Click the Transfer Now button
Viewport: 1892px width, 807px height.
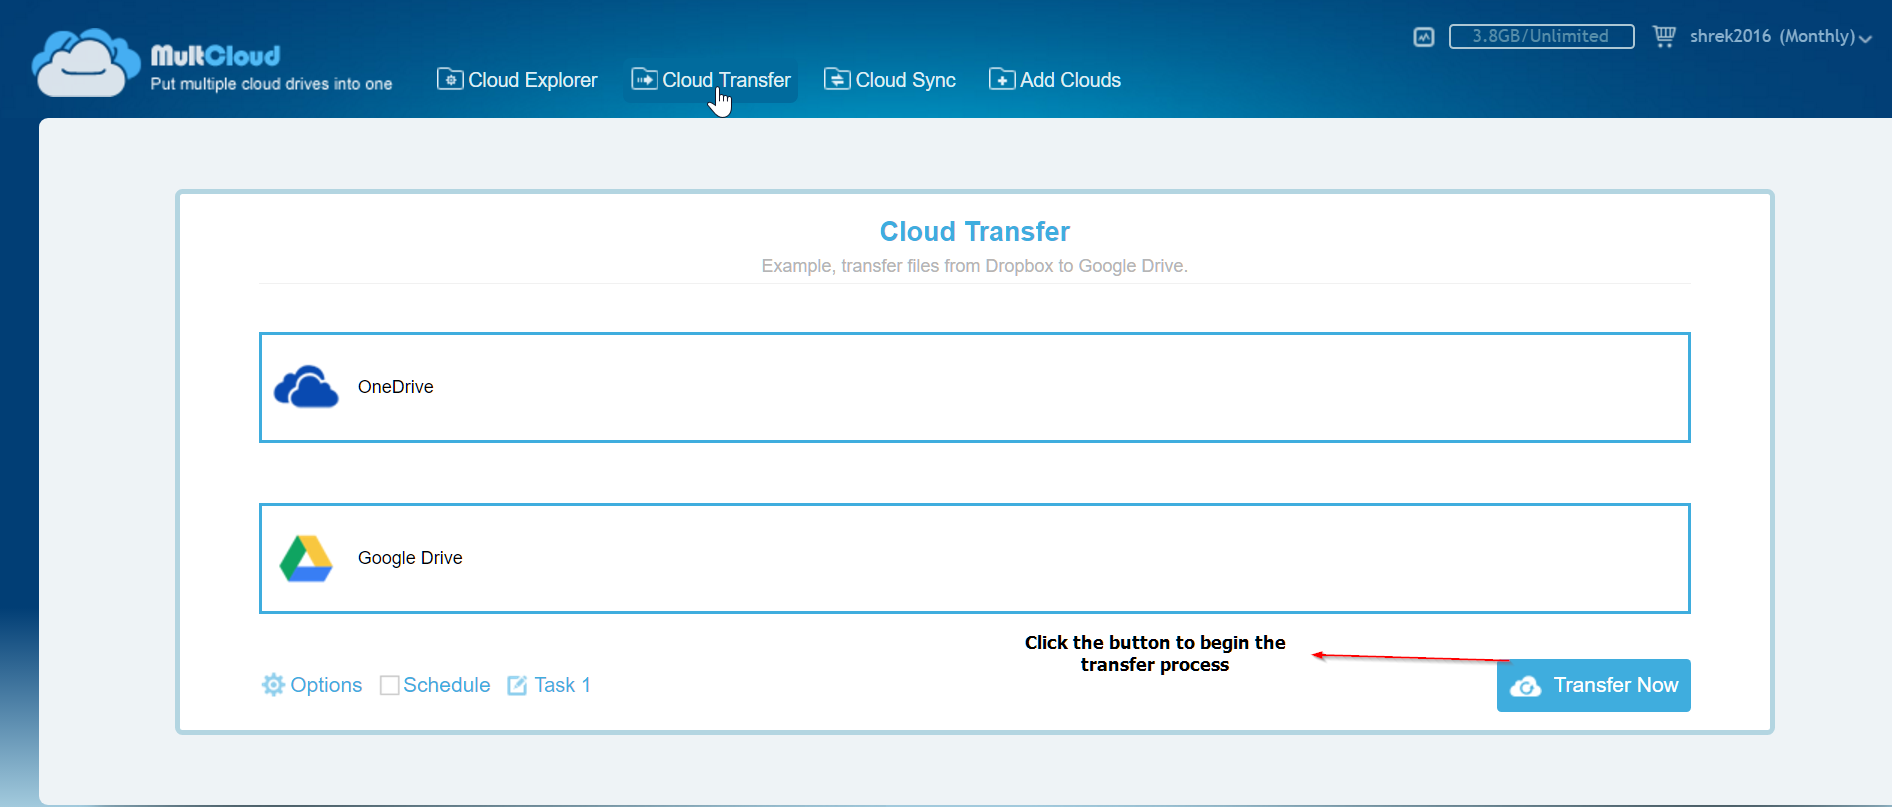pyautogui.click(x=1593, y=685)
